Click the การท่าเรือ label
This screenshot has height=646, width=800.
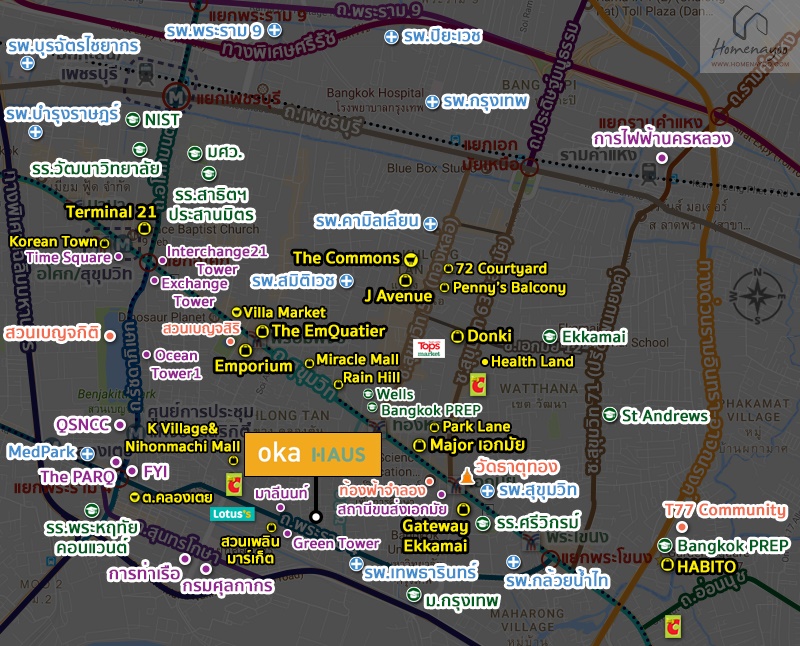click(144, 574)
